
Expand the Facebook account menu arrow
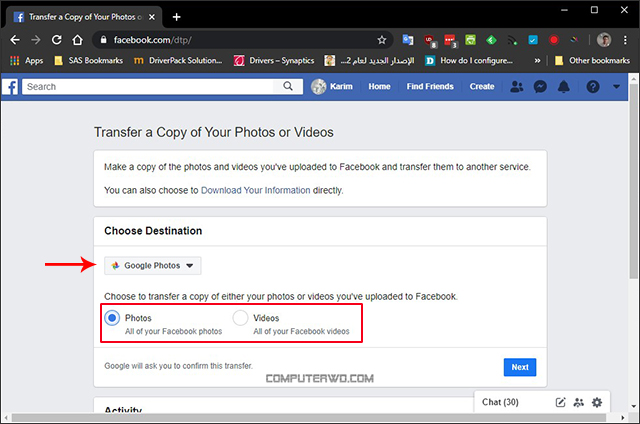pyautogui.click(x=616, y=87)
